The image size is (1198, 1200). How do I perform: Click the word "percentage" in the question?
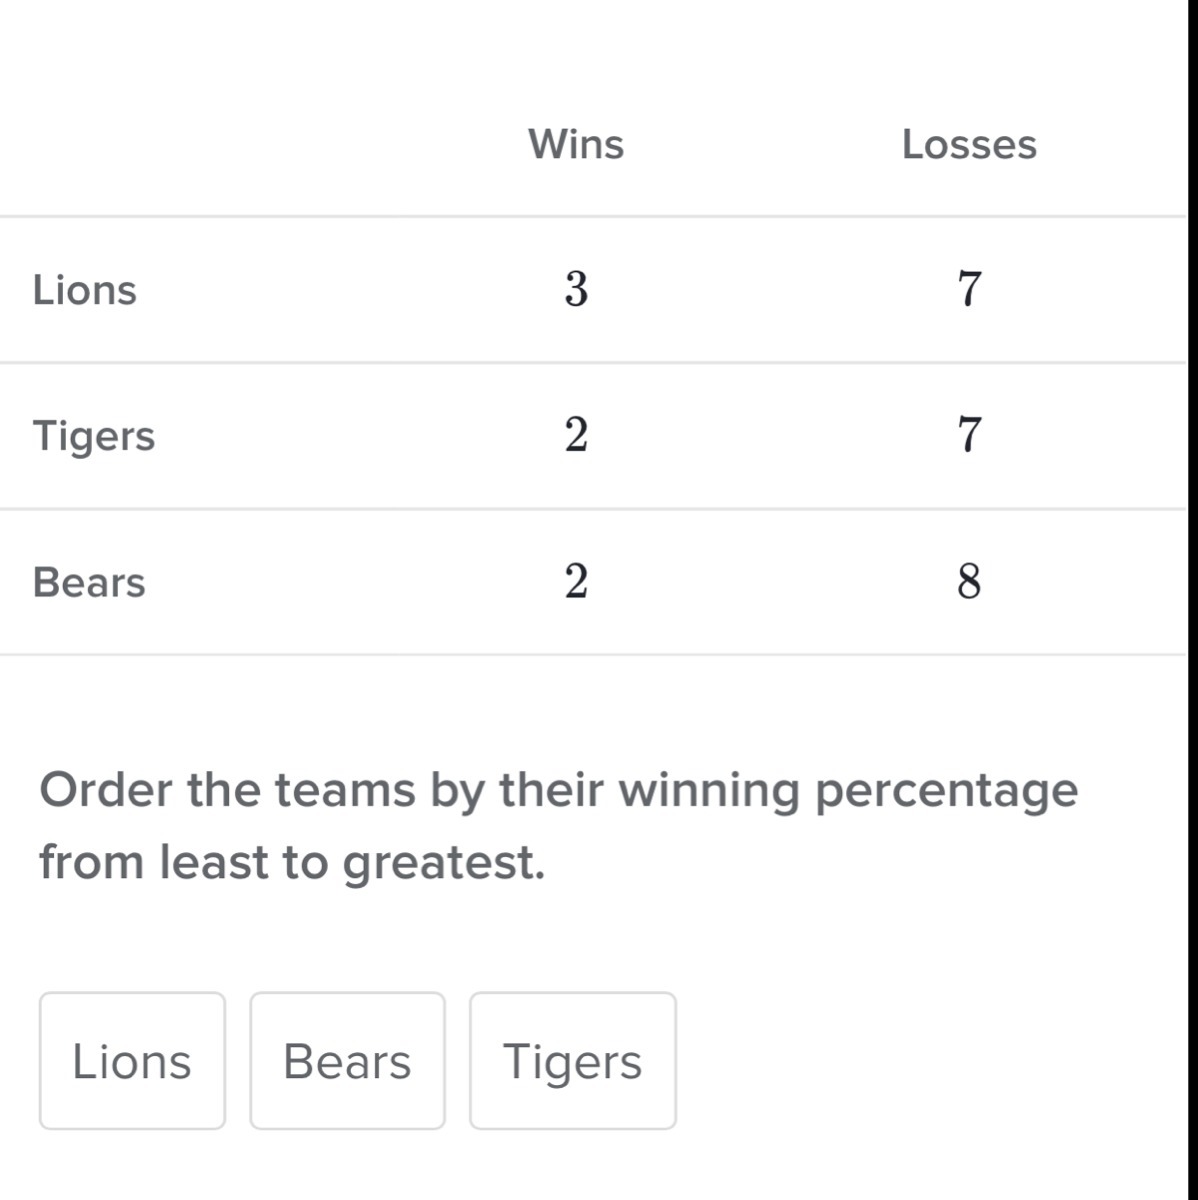point(946,792)
